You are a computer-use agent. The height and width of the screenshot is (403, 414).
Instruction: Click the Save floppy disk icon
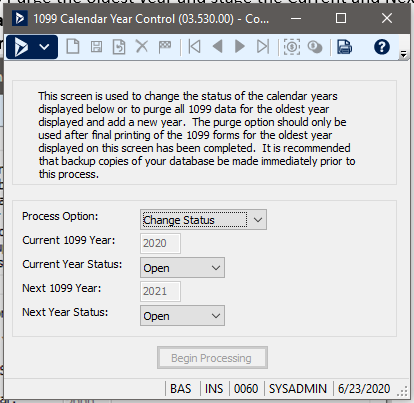point(96,47)
